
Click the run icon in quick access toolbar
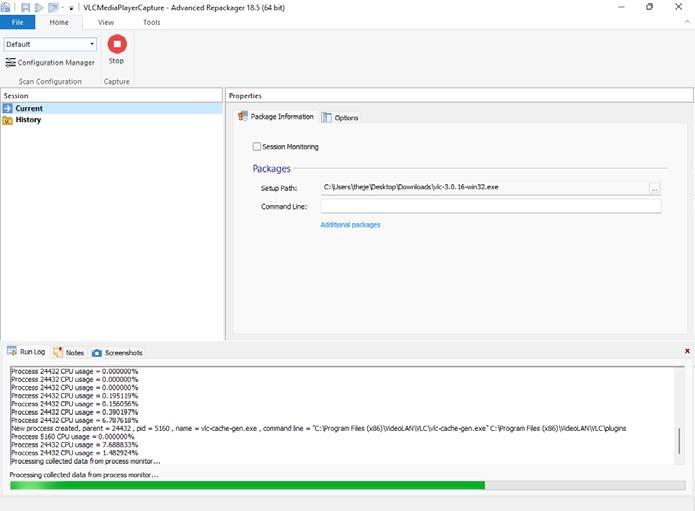39,8
